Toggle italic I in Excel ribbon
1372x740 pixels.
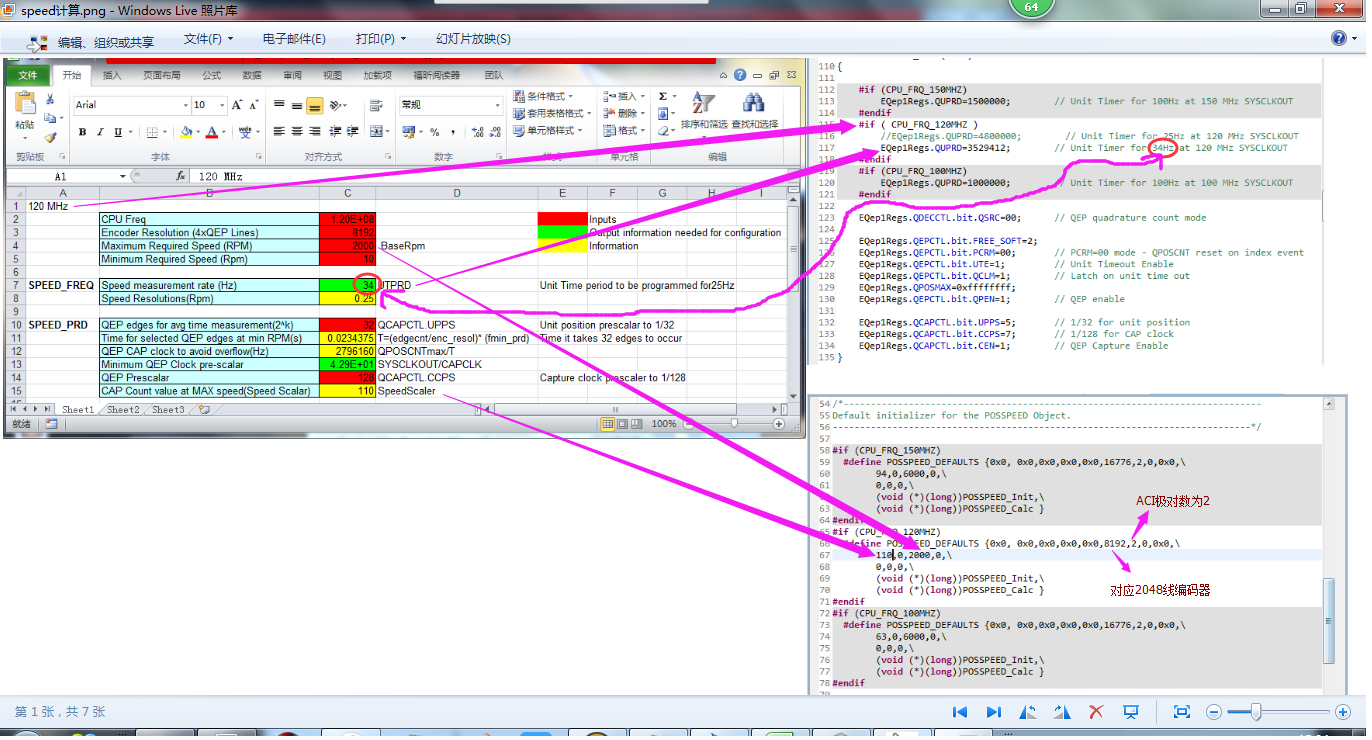click(100, 132)
